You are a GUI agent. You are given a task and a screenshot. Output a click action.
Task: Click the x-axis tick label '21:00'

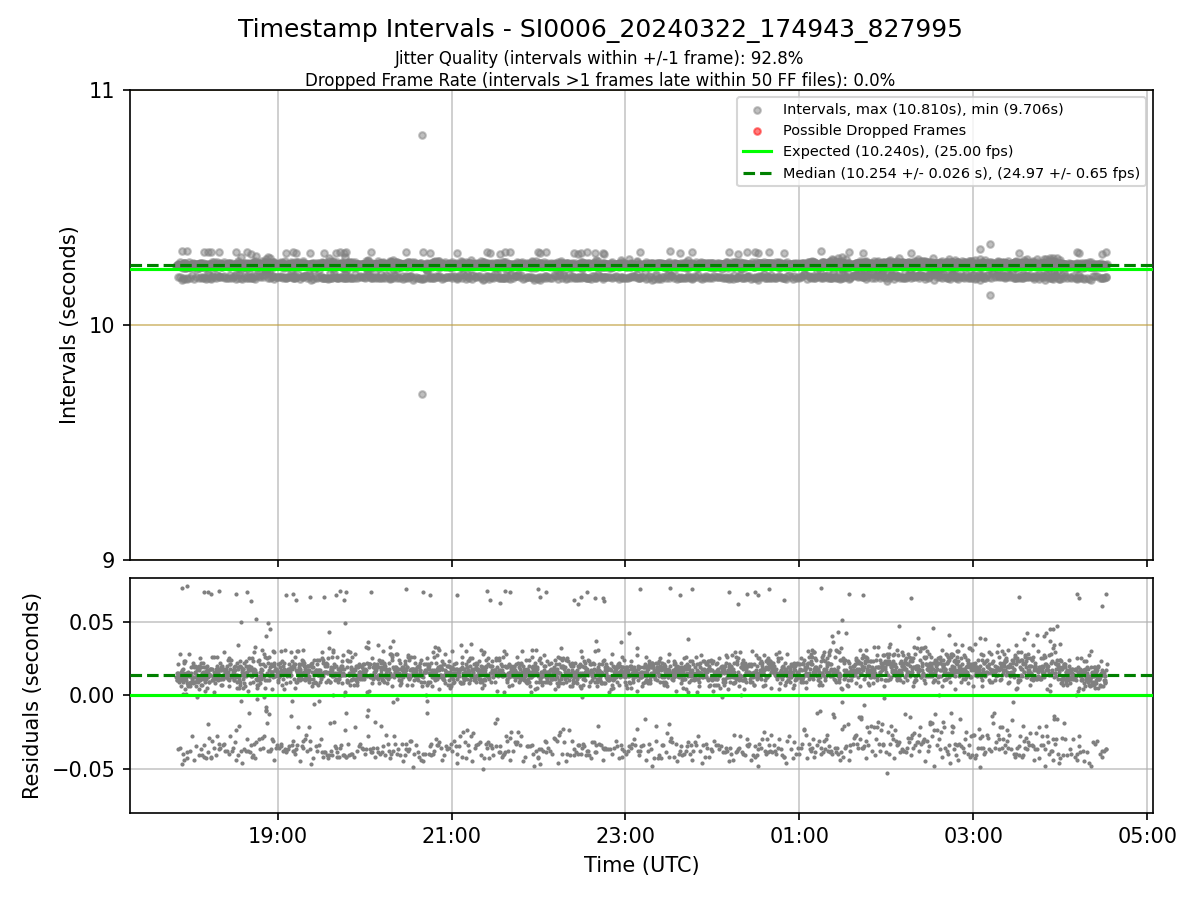click(451, 834)
